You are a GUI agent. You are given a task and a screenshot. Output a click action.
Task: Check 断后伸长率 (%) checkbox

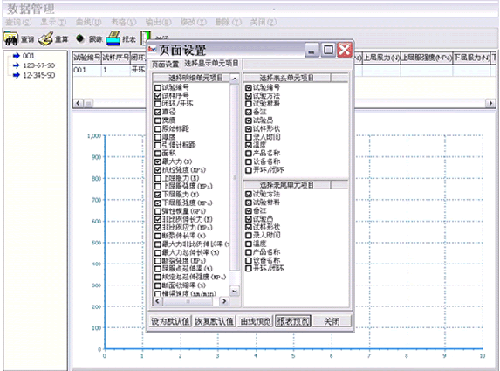158,236
